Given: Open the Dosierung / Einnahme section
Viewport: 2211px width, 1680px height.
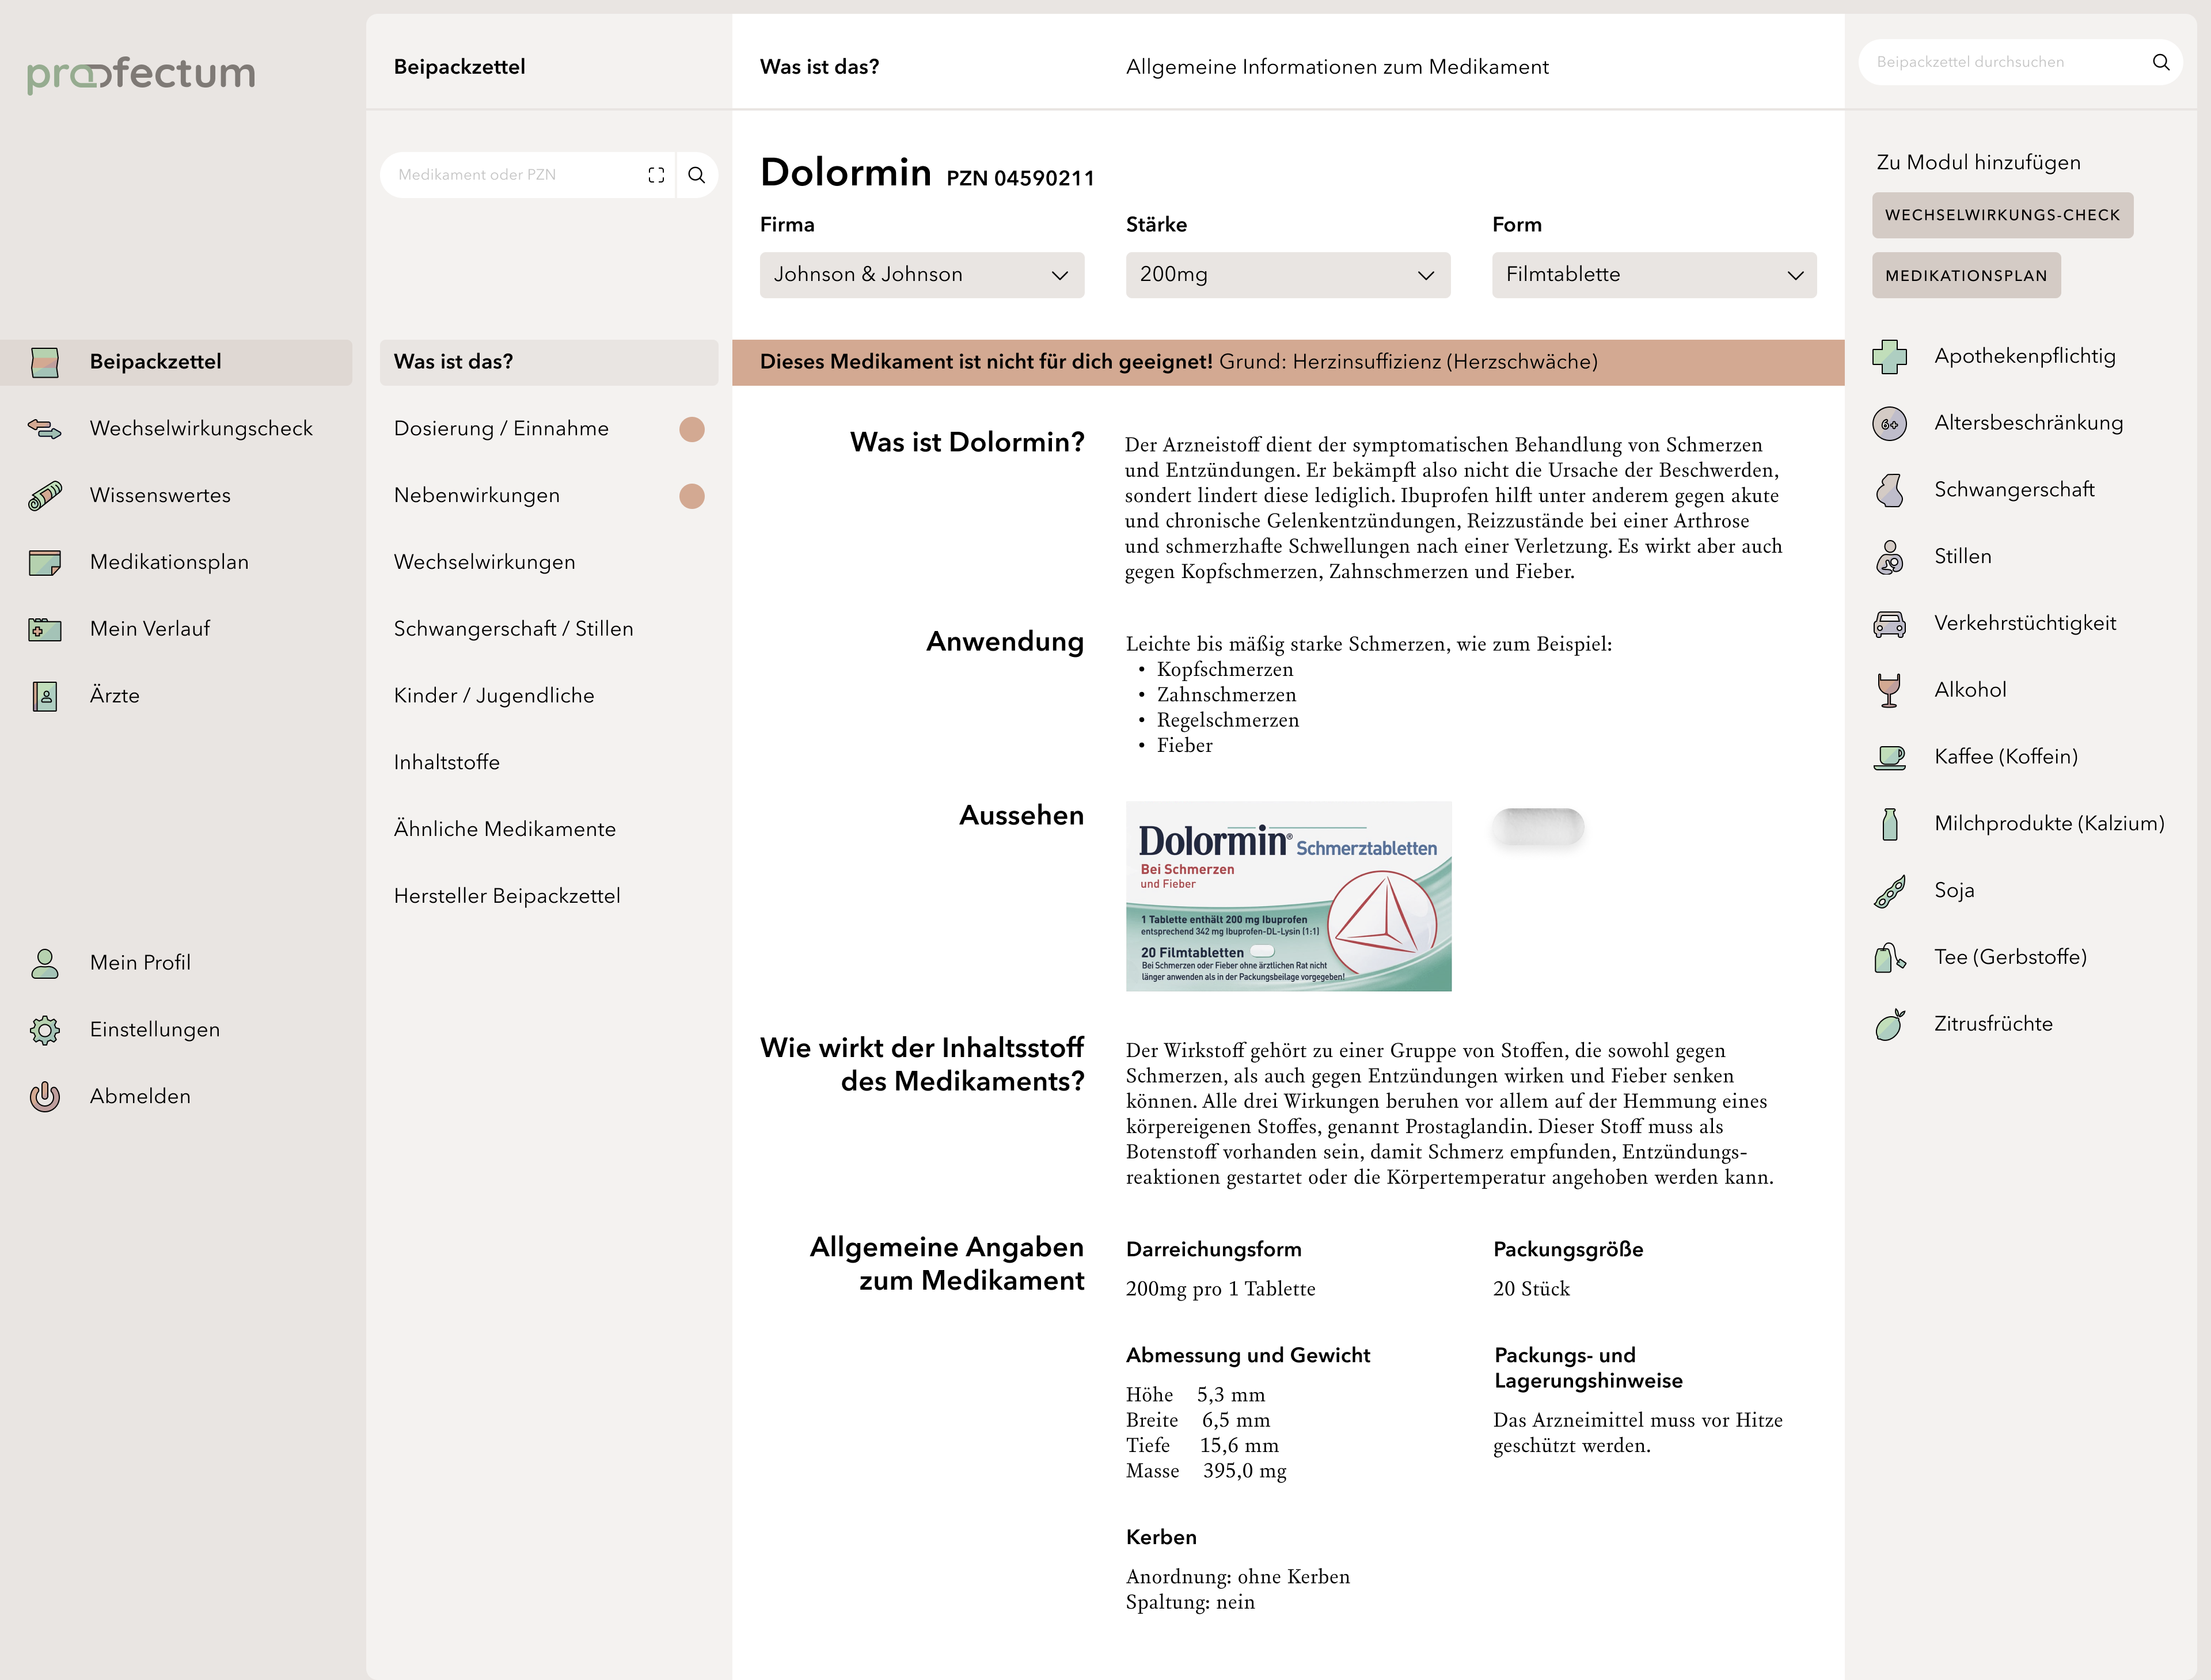Looking at the screenshot, I should point(501,429).
